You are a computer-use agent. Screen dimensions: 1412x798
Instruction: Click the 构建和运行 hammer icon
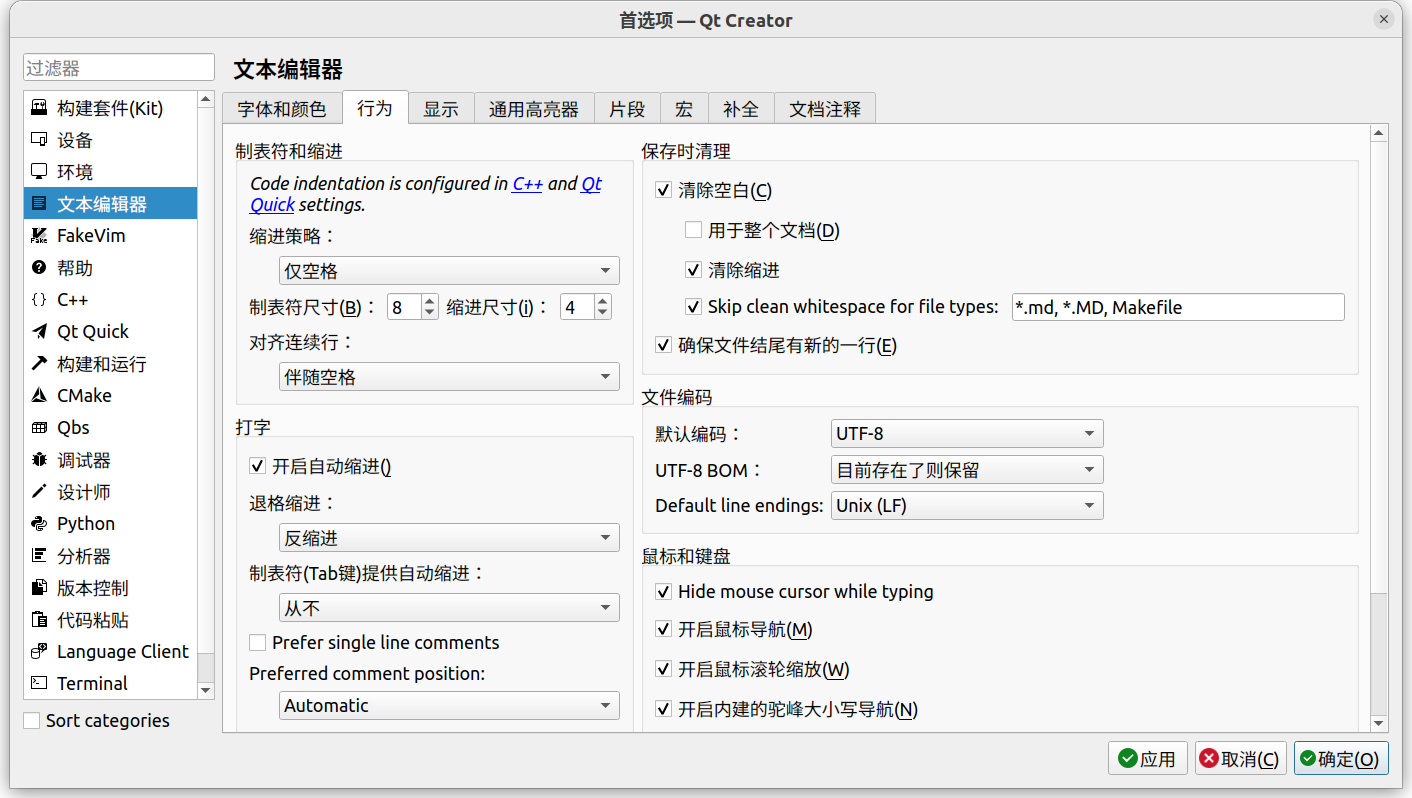pyautogui.click(x=39, y=364)
